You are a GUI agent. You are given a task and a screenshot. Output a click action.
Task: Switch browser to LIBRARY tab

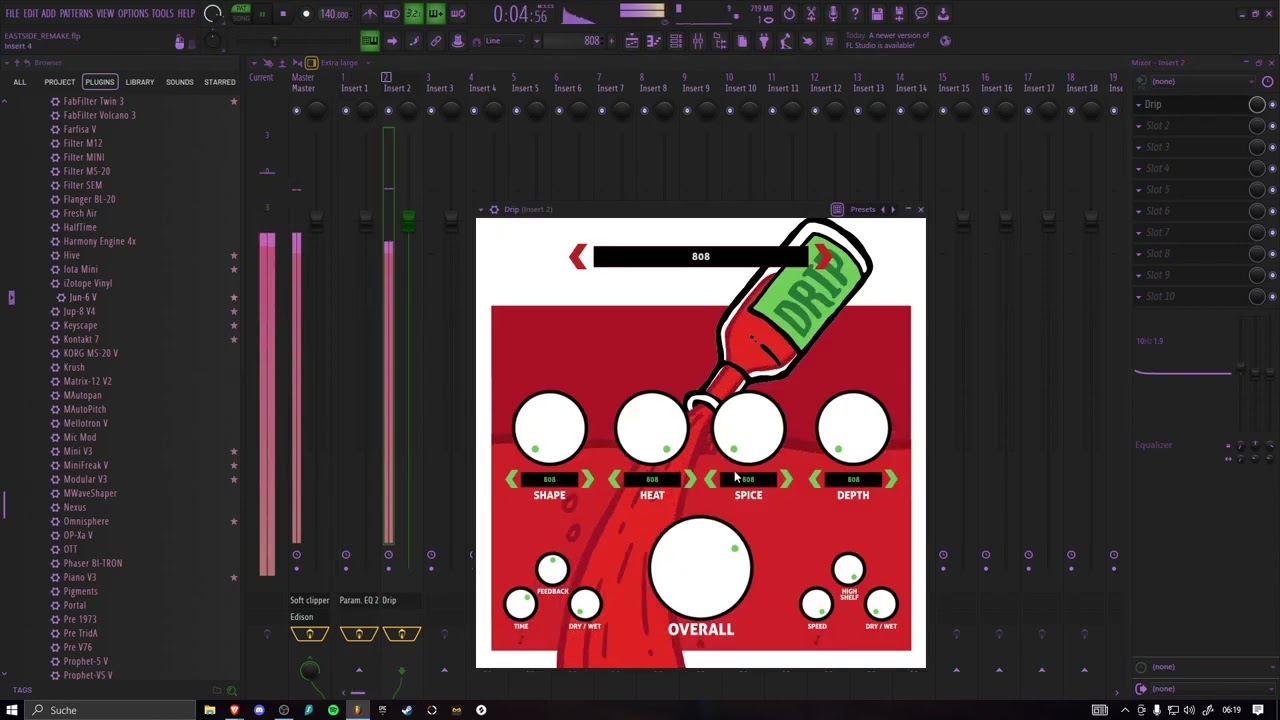[x=140, y=82]
